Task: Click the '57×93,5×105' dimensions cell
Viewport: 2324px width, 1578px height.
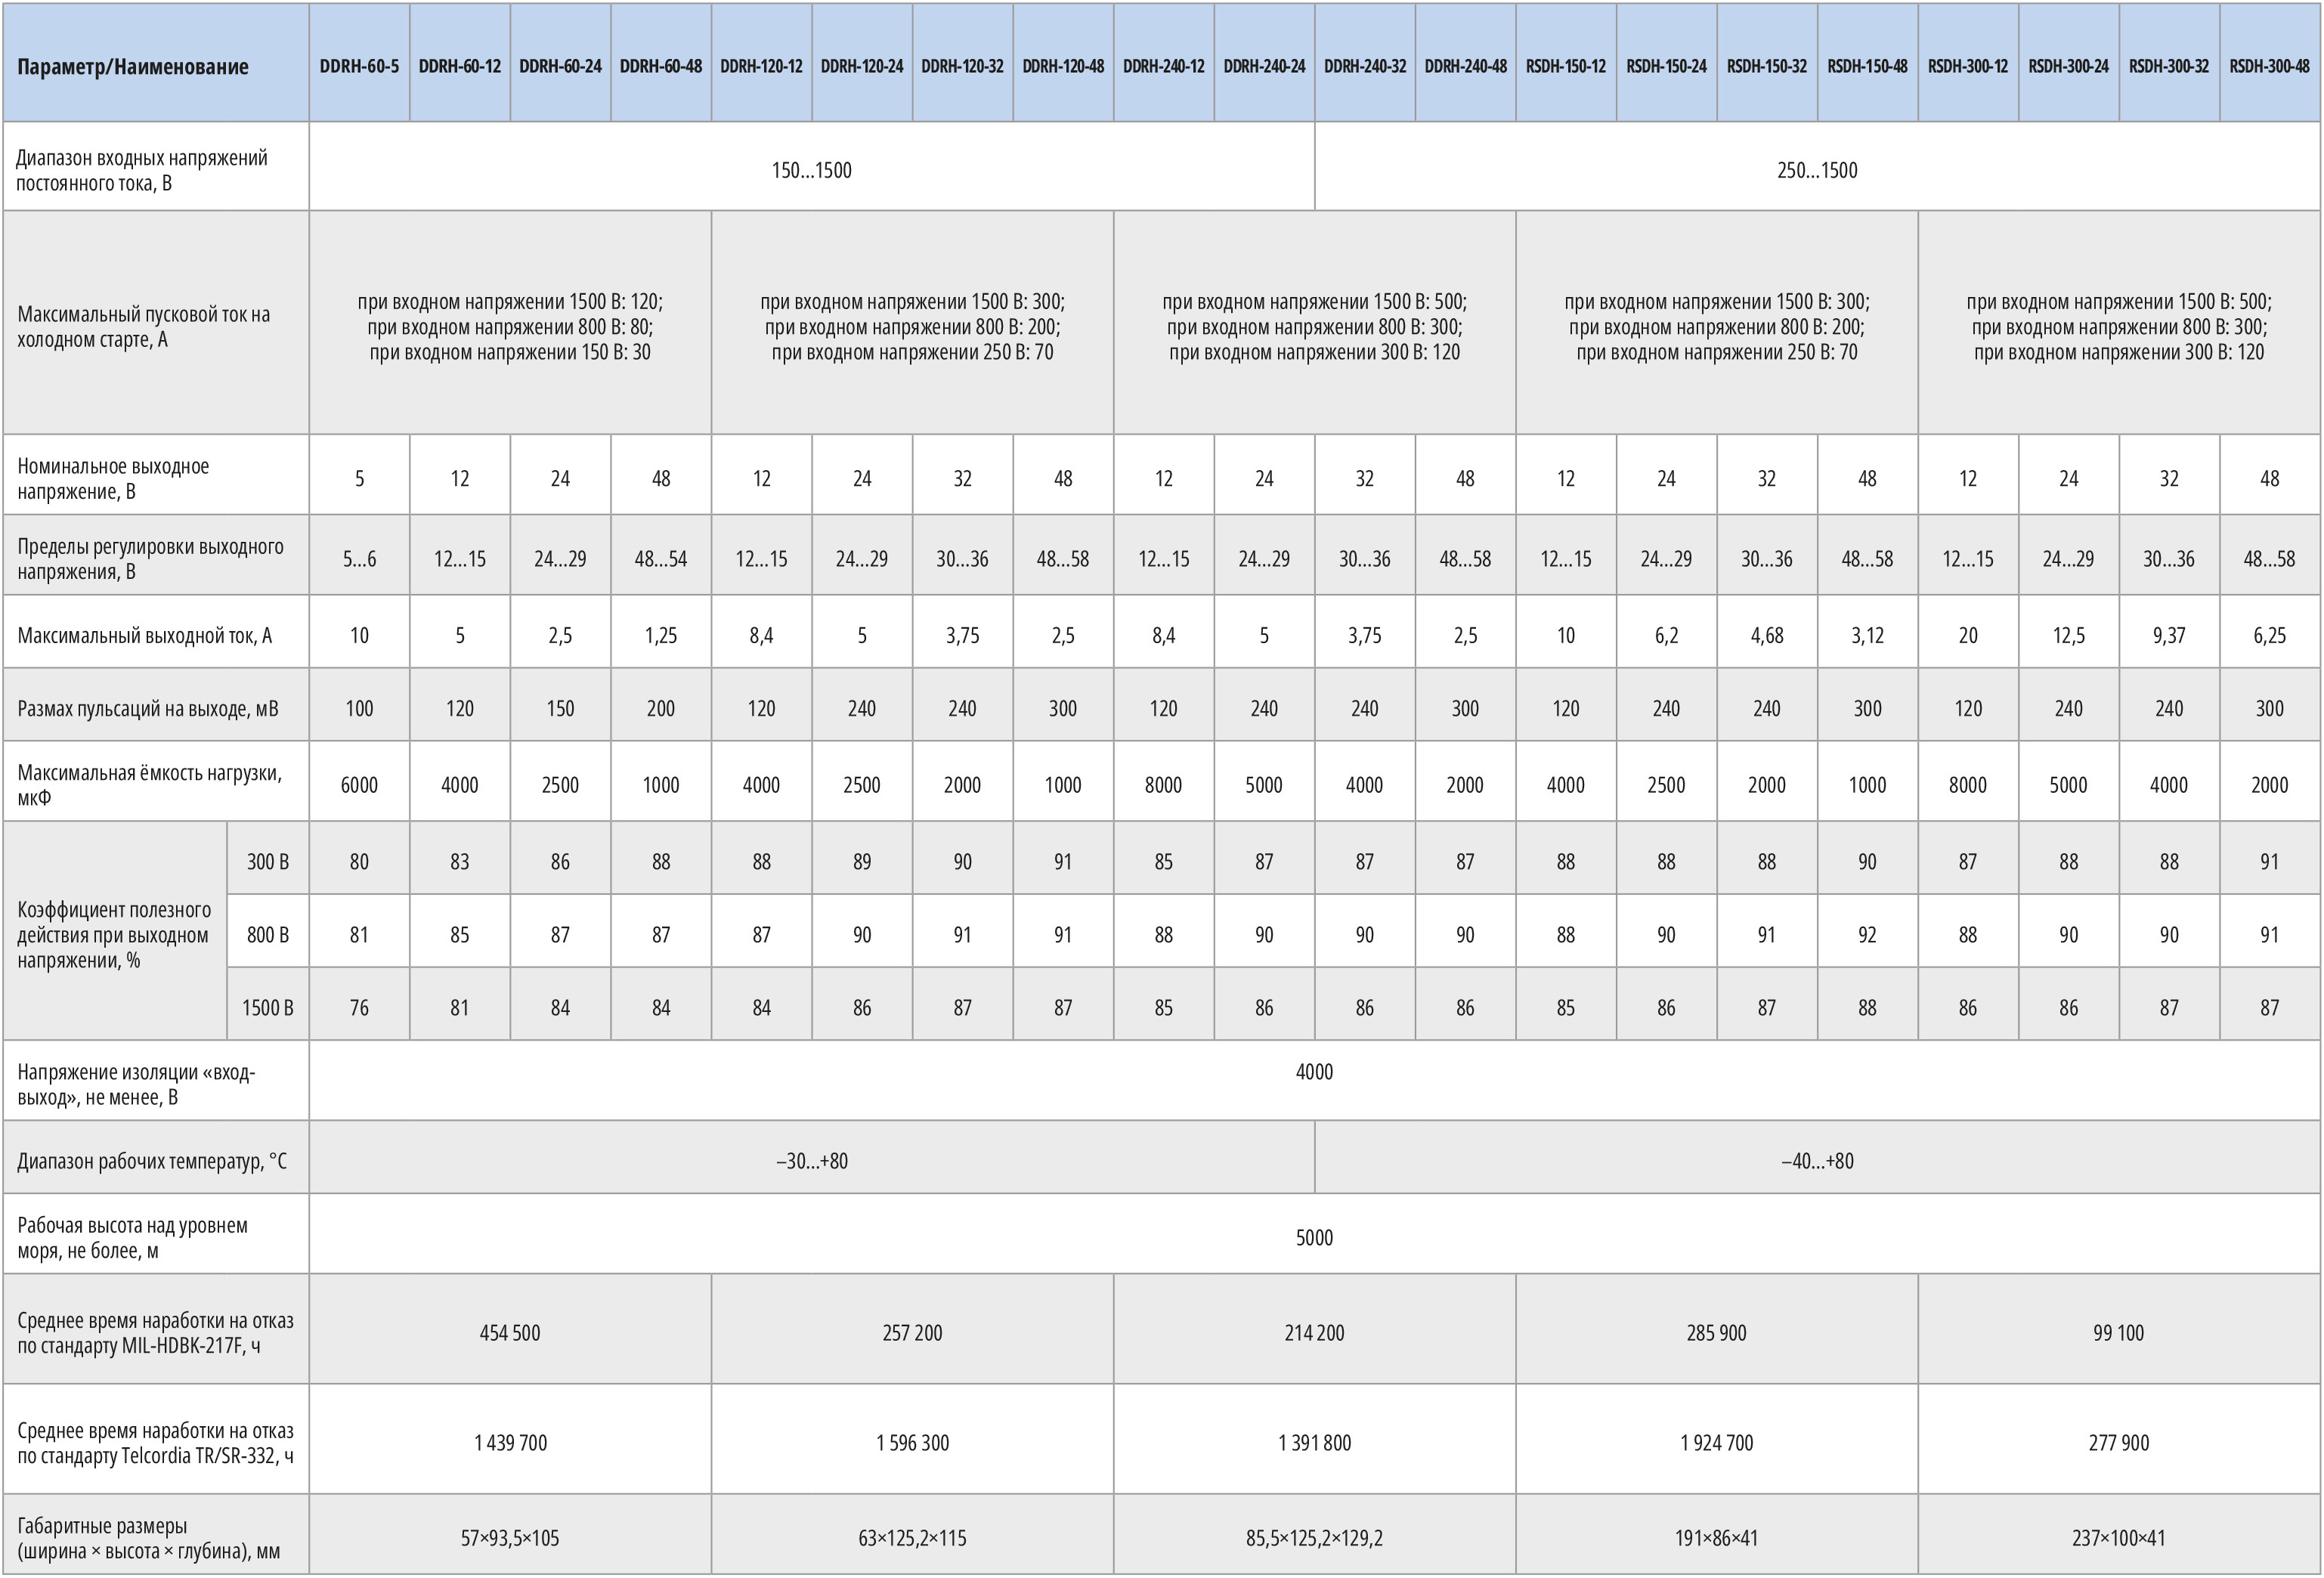Action: tap(510, 1534)
